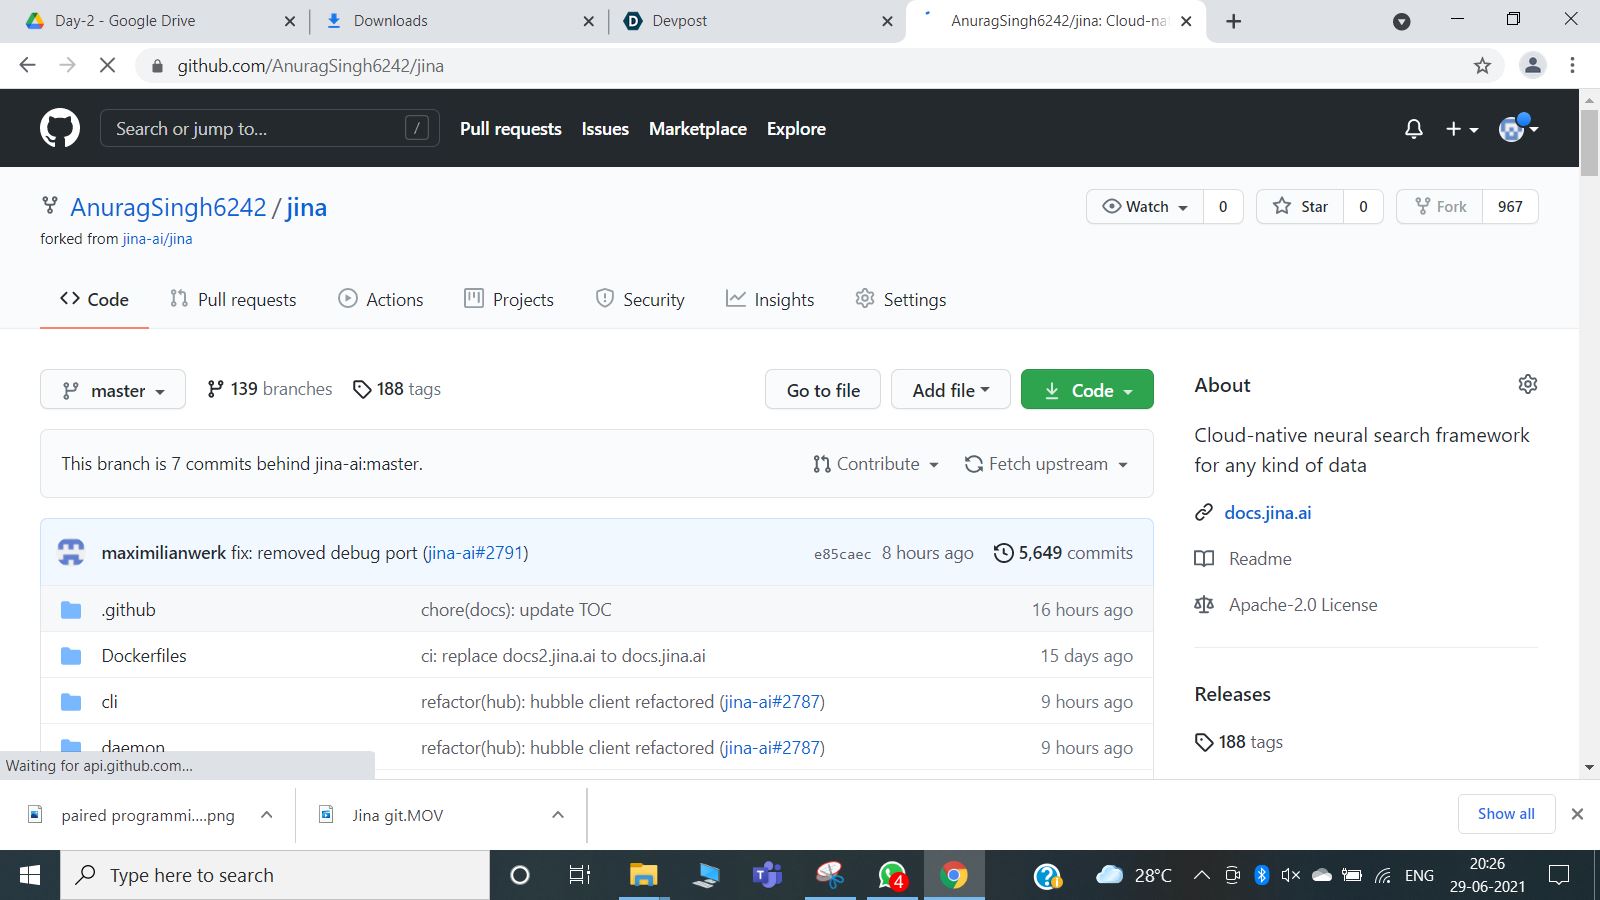Screen dimensions: 1600x900
Task: Open the green Code dropdown
Action: pyautogui.click(x=1087, y=390)
